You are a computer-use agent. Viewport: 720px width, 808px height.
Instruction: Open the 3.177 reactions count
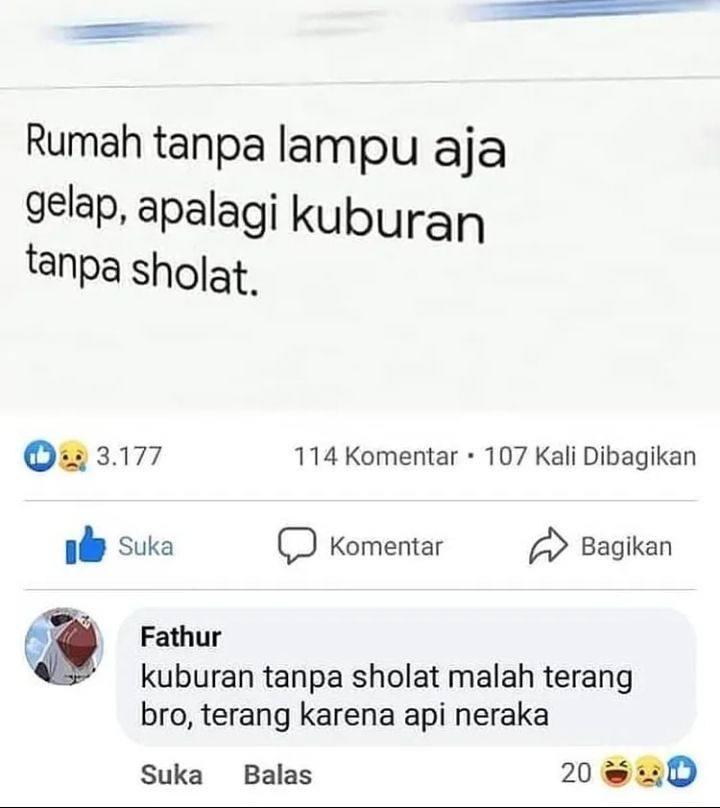pos(129,456)
